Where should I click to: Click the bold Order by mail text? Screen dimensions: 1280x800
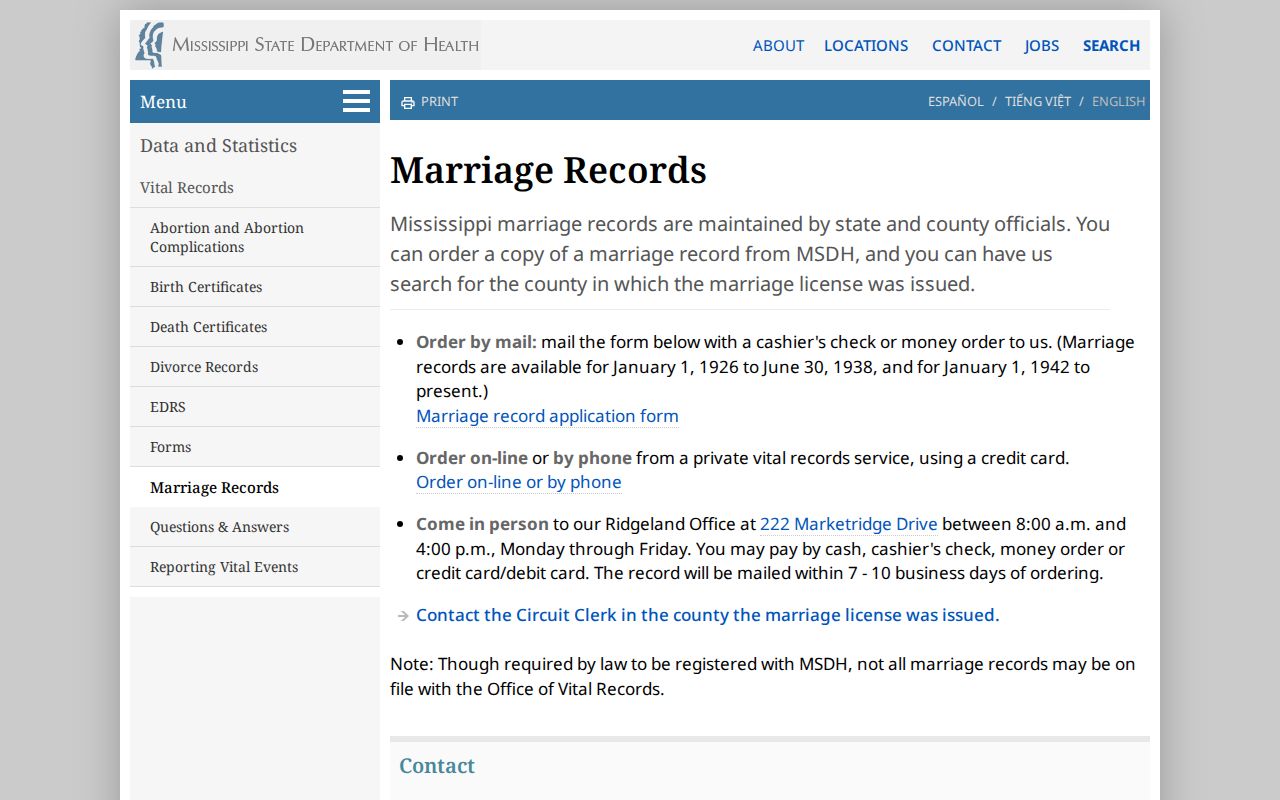click(x=476, y=342)
